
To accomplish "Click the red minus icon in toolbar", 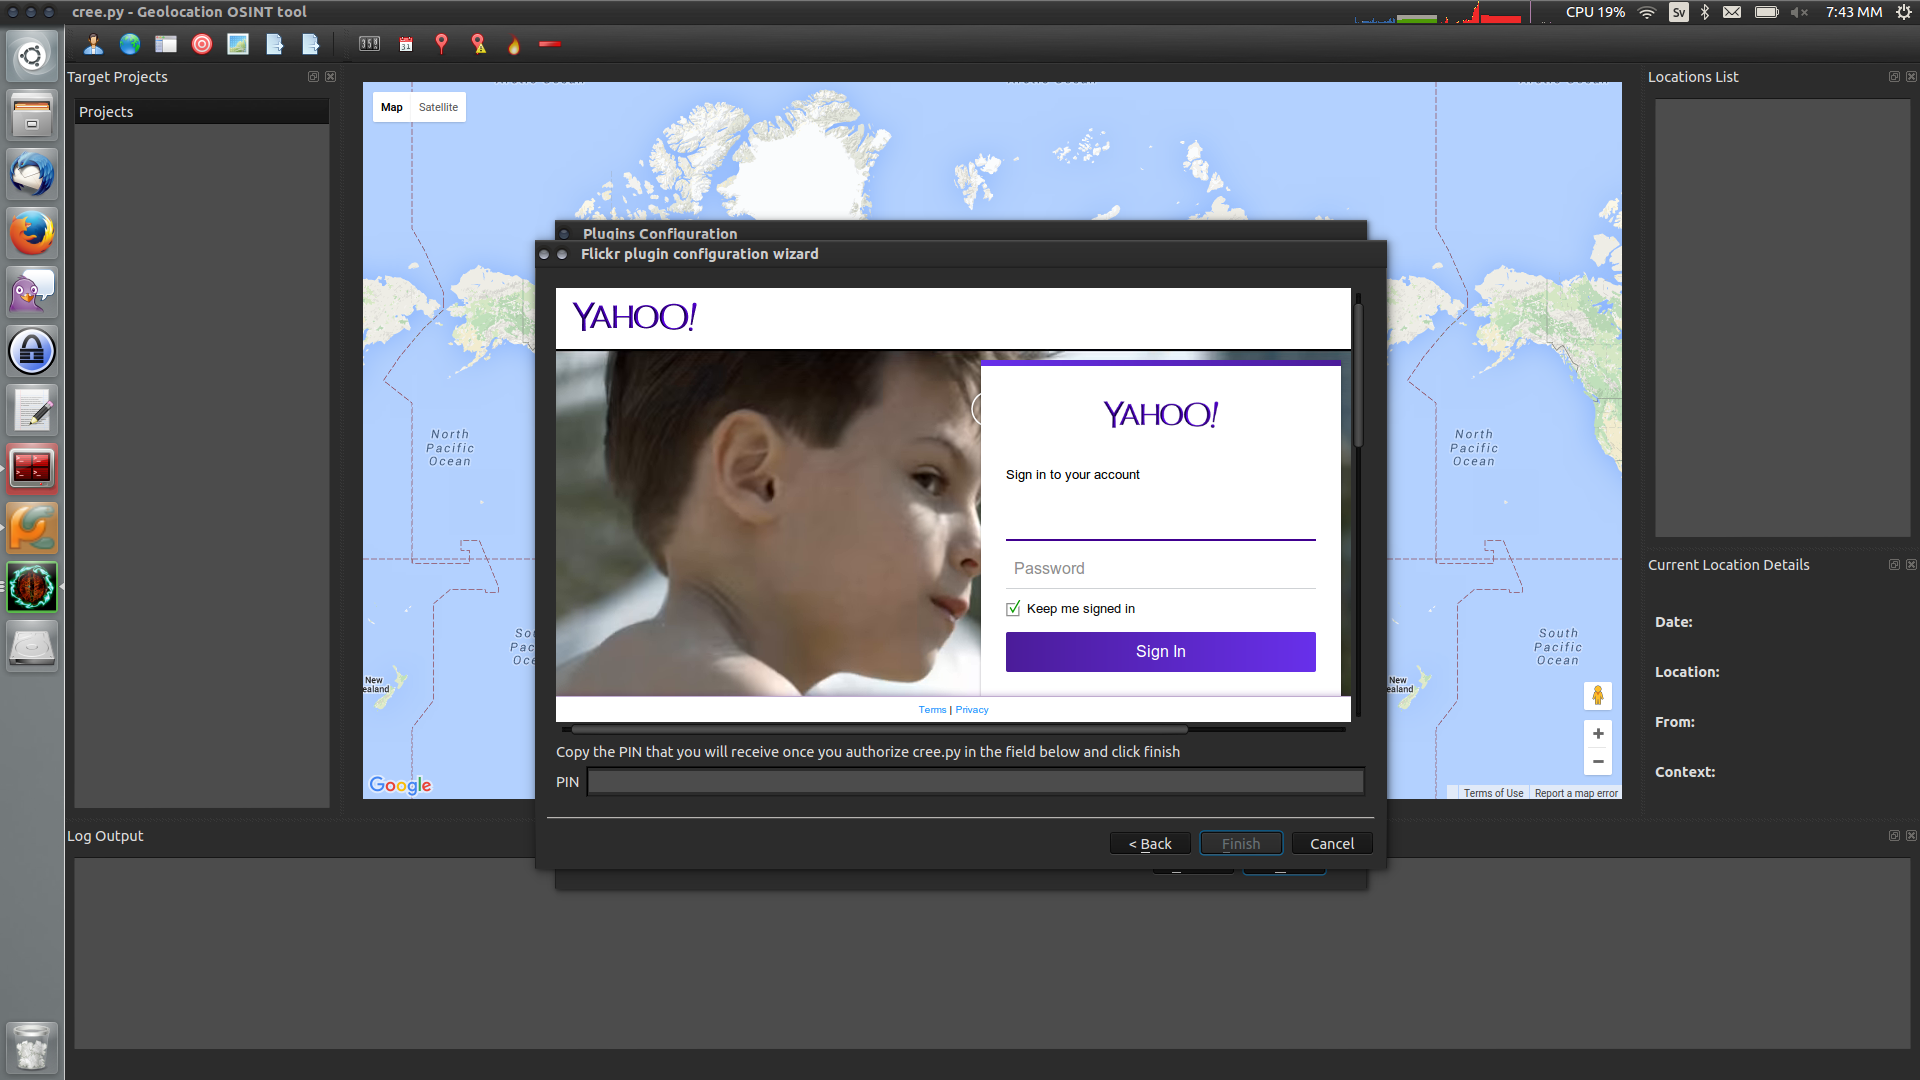I will pyautogui.click(x=550, y=44).
